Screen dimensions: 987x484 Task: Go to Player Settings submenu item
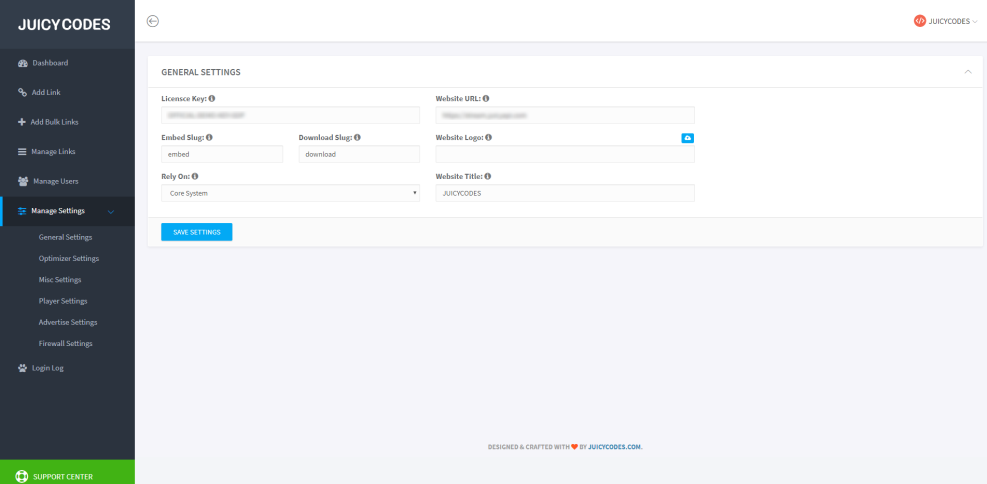(x=63, y=301)
